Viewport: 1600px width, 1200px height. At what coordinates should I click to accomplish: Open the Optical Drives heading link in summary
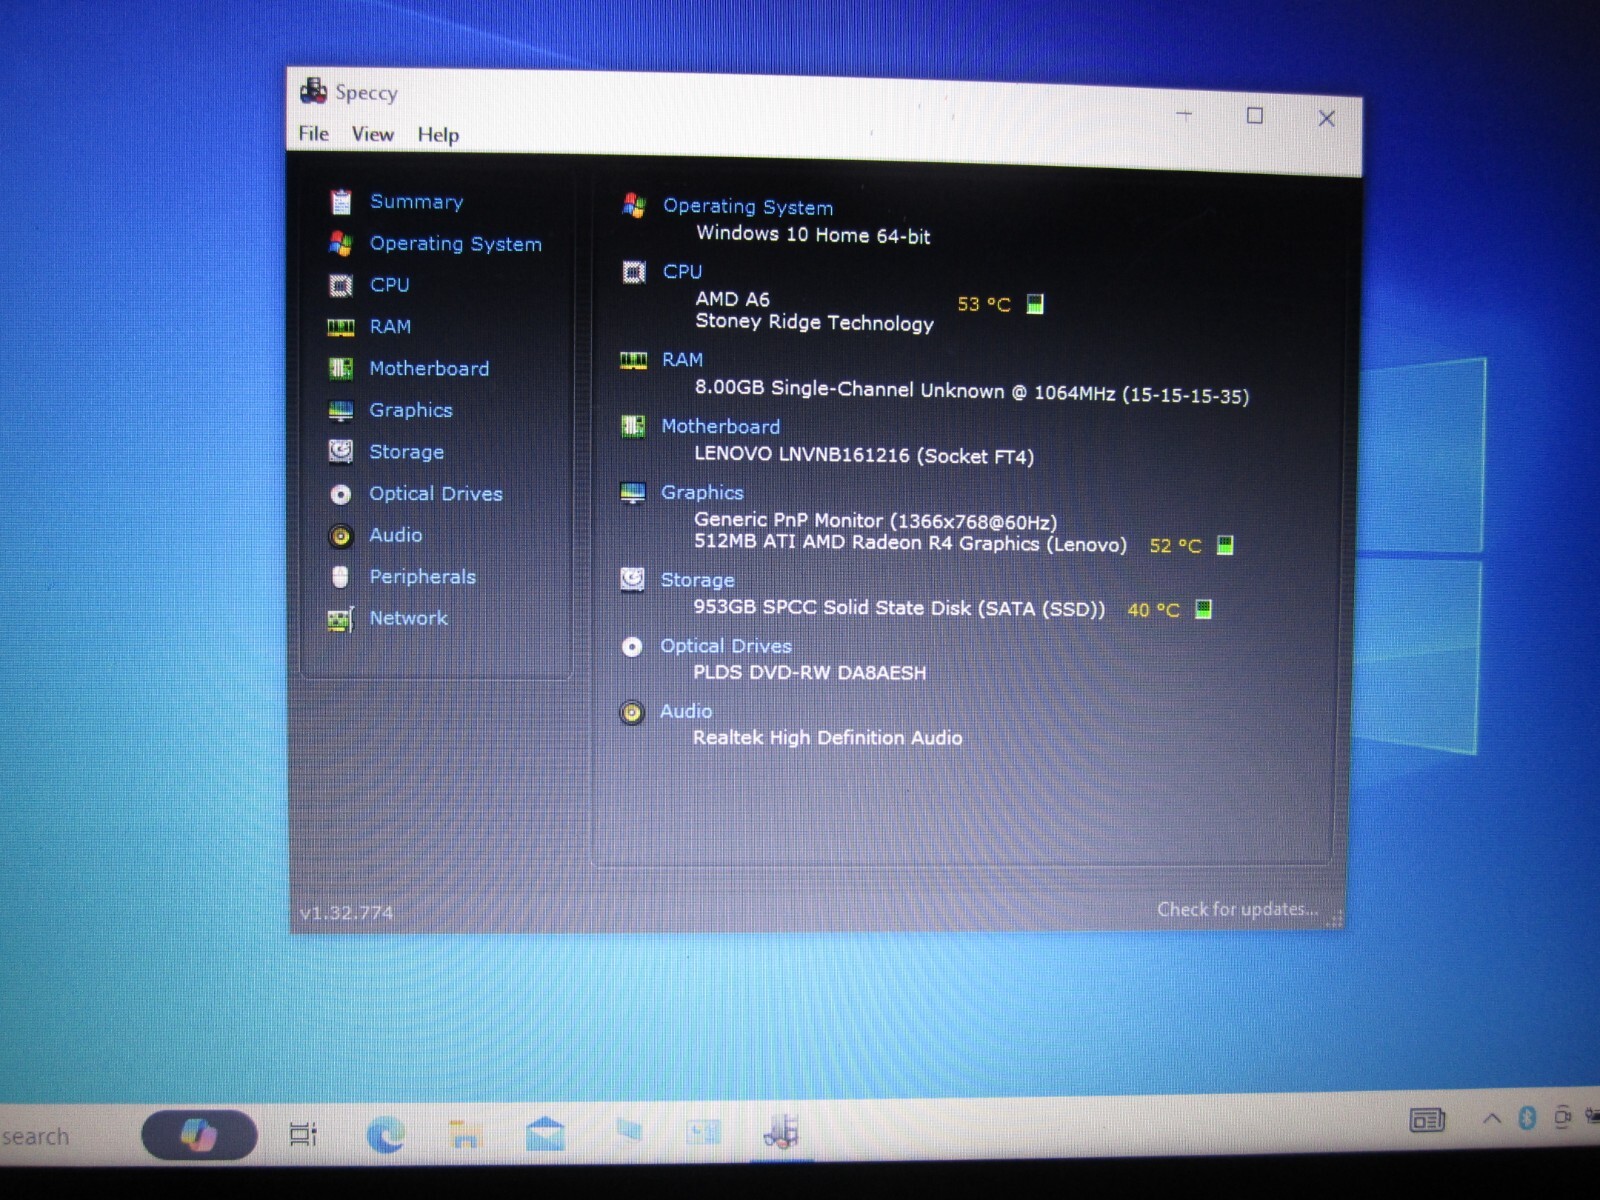725,646
